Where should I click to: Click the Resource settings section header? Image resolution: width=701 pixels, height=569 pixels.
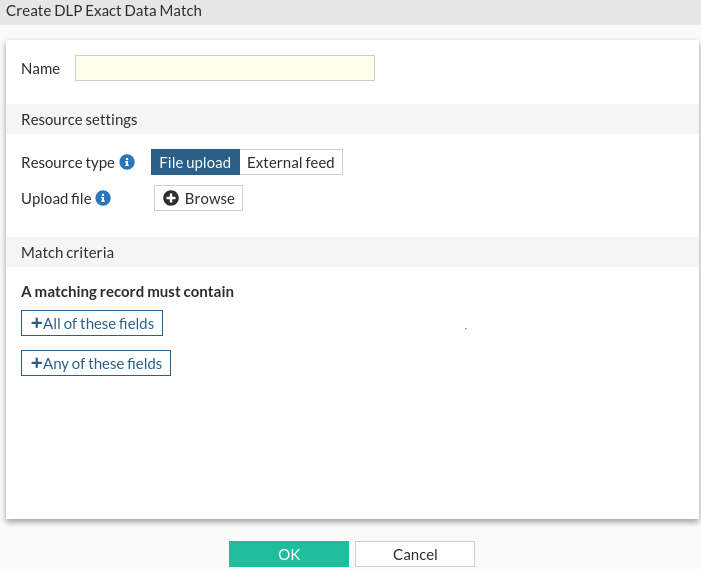pos(79,119)
